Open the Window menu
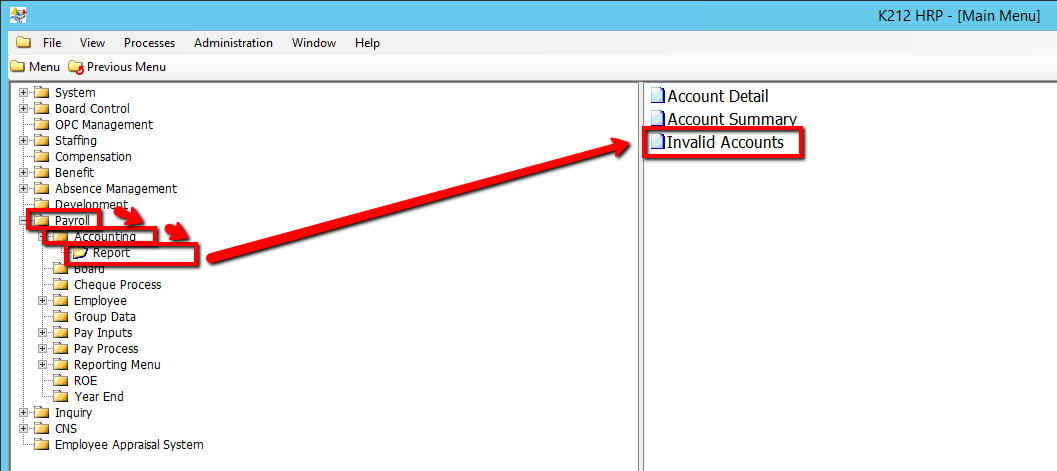The height and width of the screenshot is (471, 1057). click(x=313, y=43)
